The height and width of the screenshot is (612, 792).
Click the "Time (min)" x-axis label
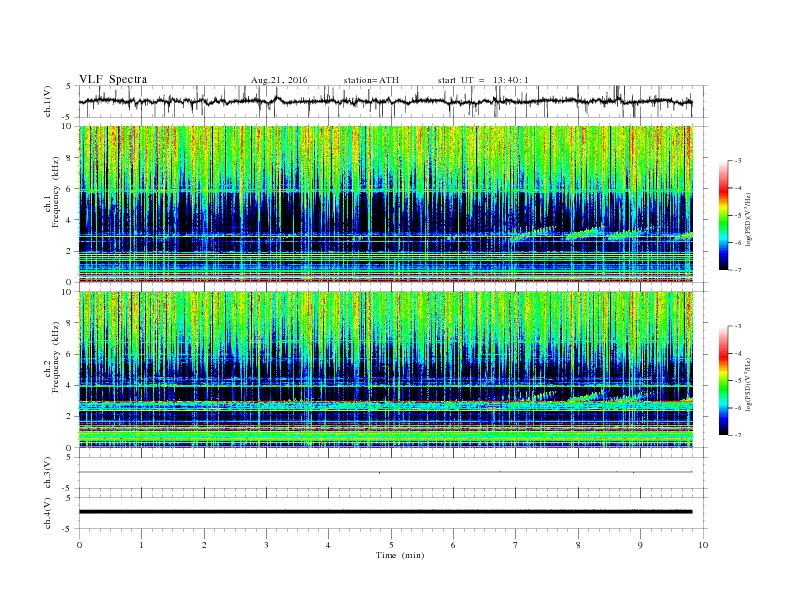coord(400,555)
